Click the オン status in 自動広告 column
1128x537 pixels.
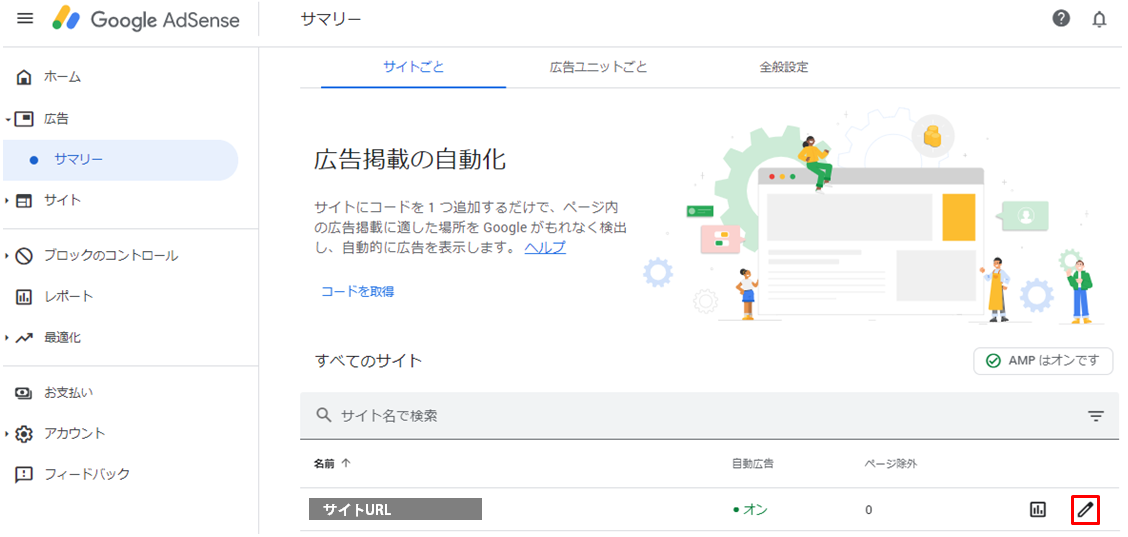click(750, 510)
